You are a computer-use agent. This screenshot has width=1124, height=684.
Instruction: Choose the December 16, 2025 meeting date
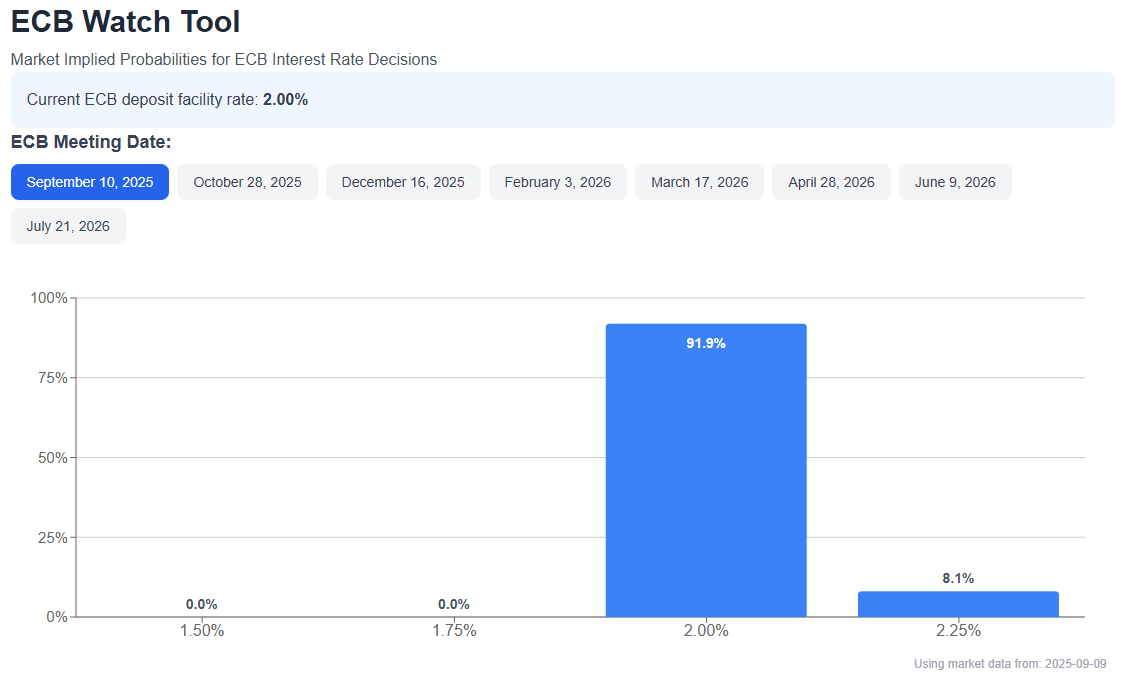click(x=403, y=182)
